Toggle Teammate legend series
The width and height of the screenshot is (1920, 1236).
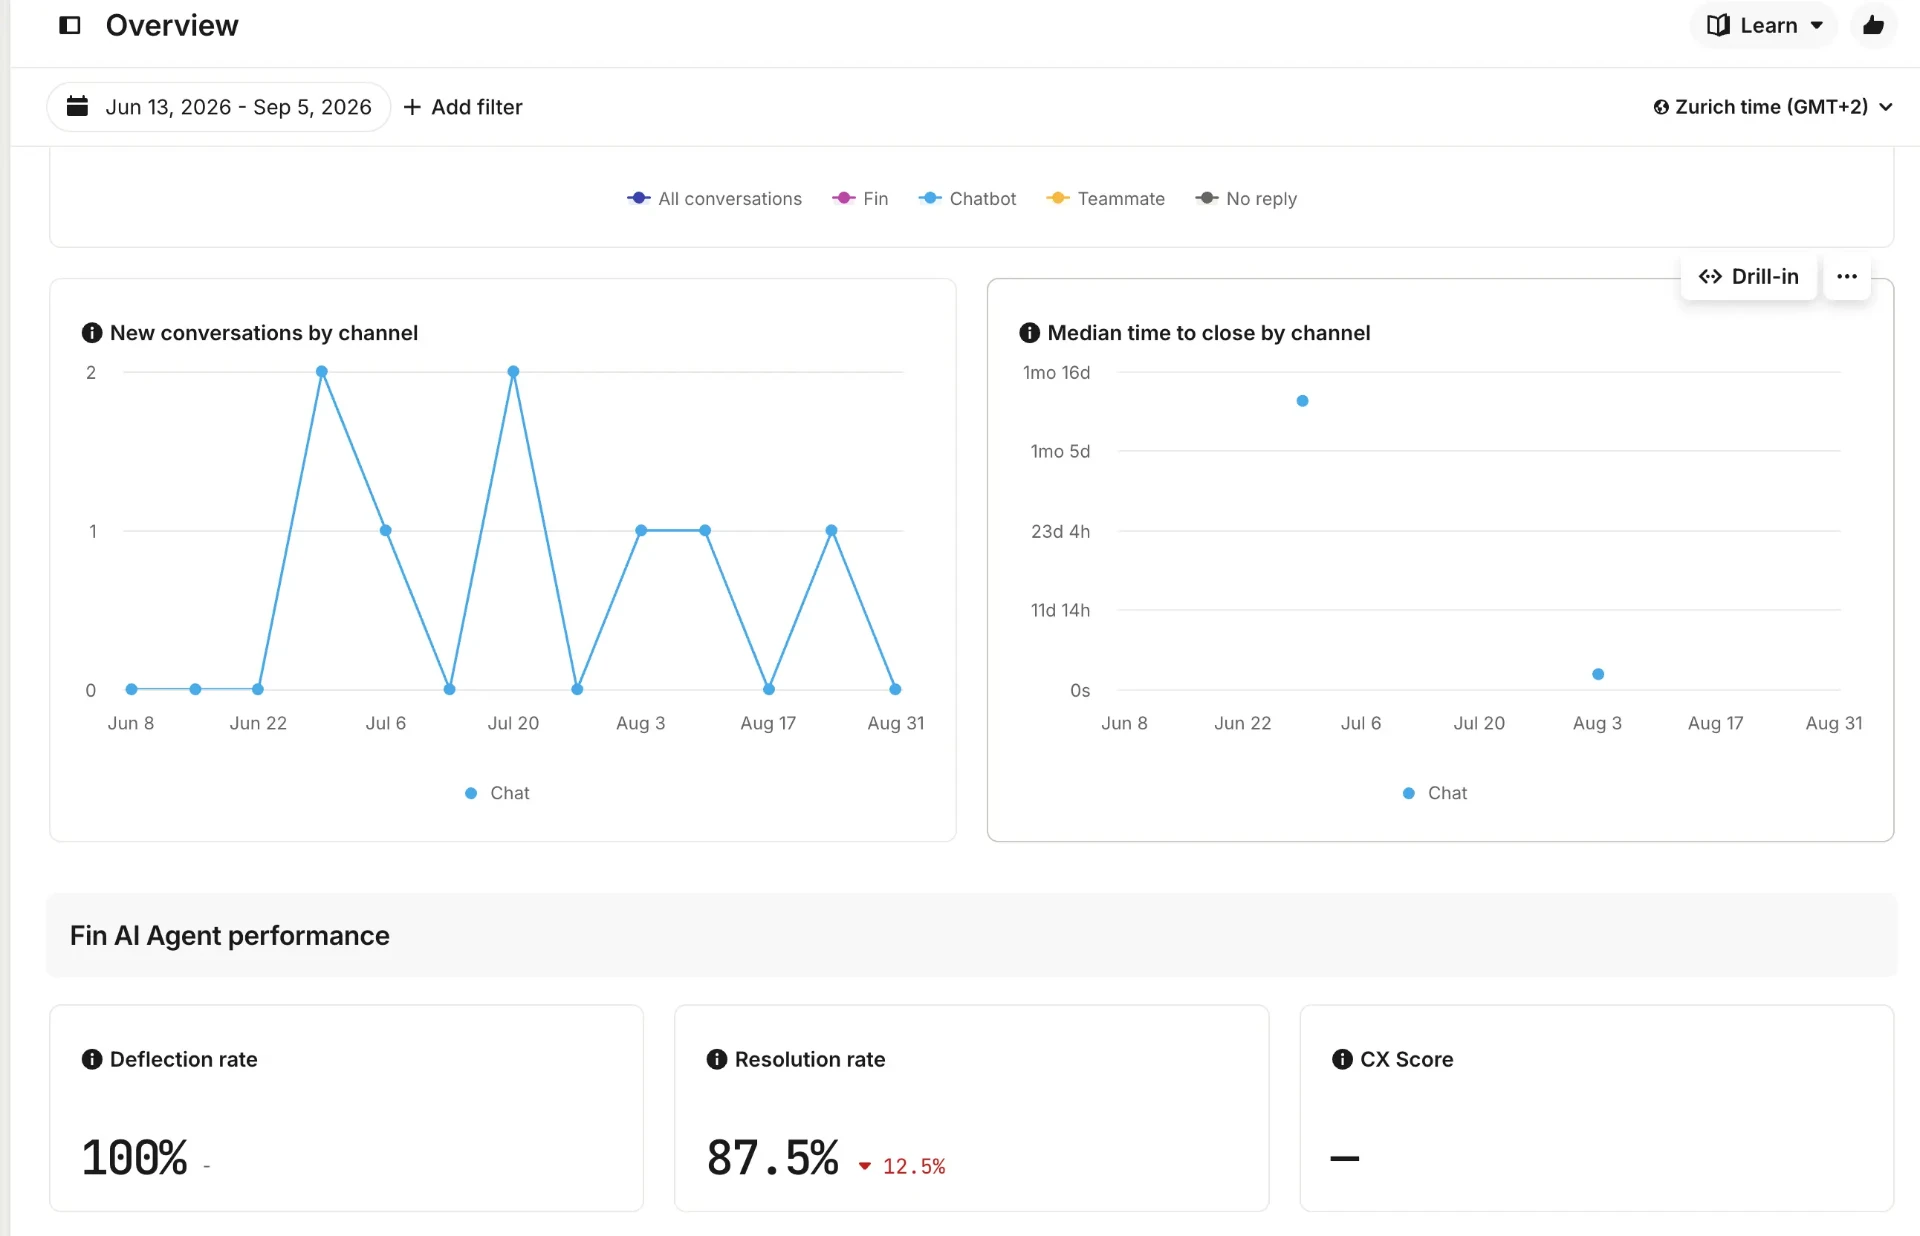pyautogui.click(x=1105, y=199)
